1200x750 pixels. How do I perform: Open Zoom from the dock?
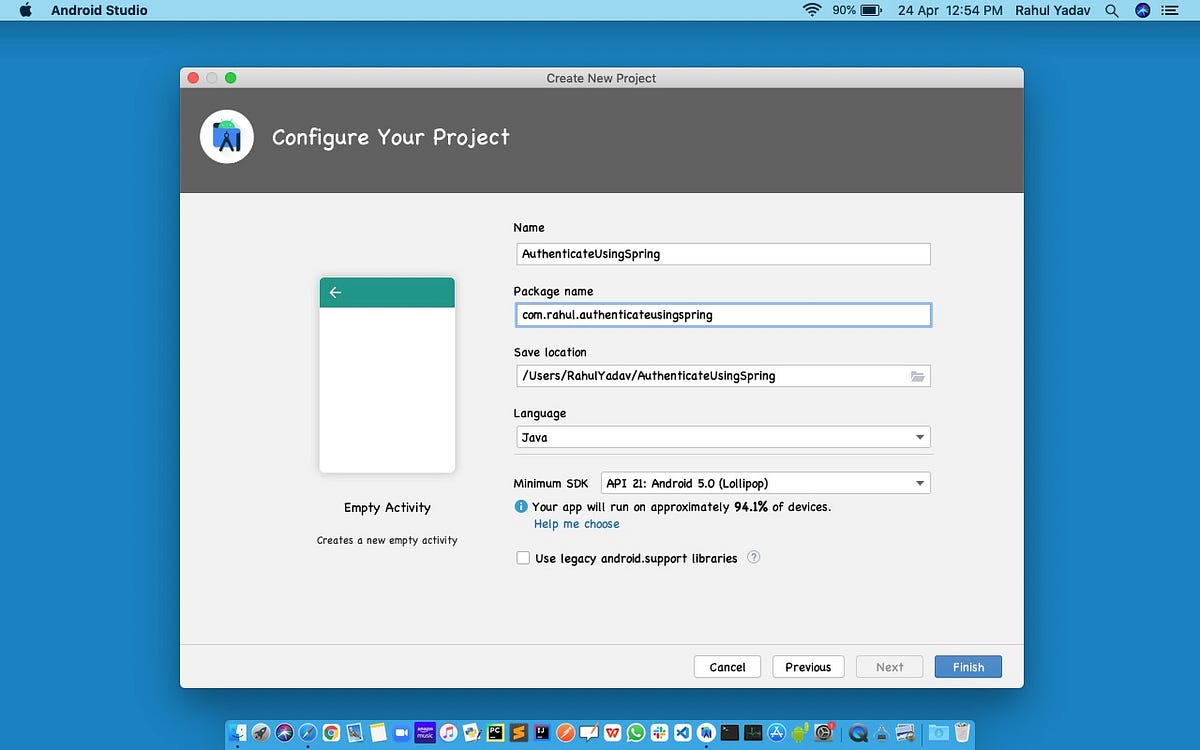402,732
